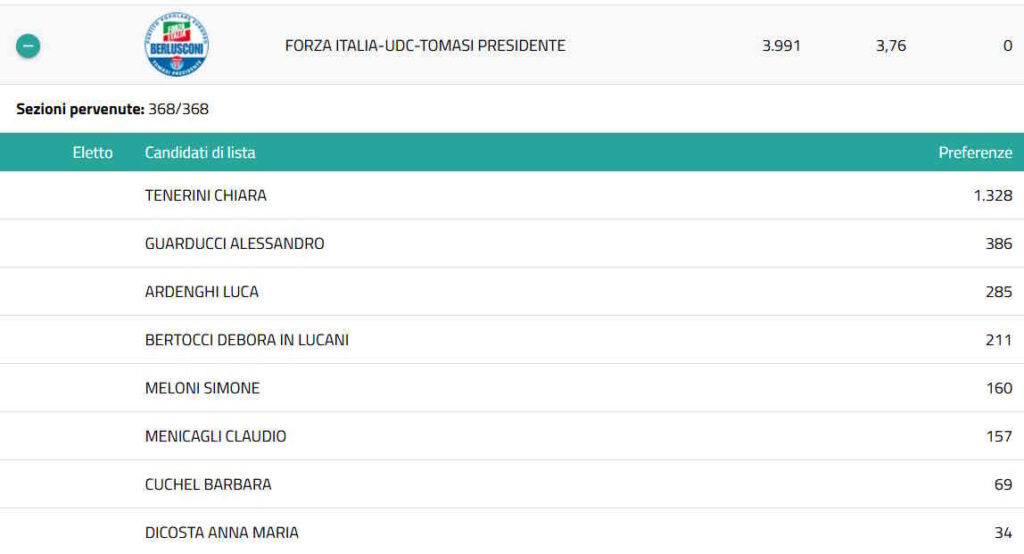Select candidate BERTOCCI DEBORA IN LUCANI

click(x=247, y=340)
